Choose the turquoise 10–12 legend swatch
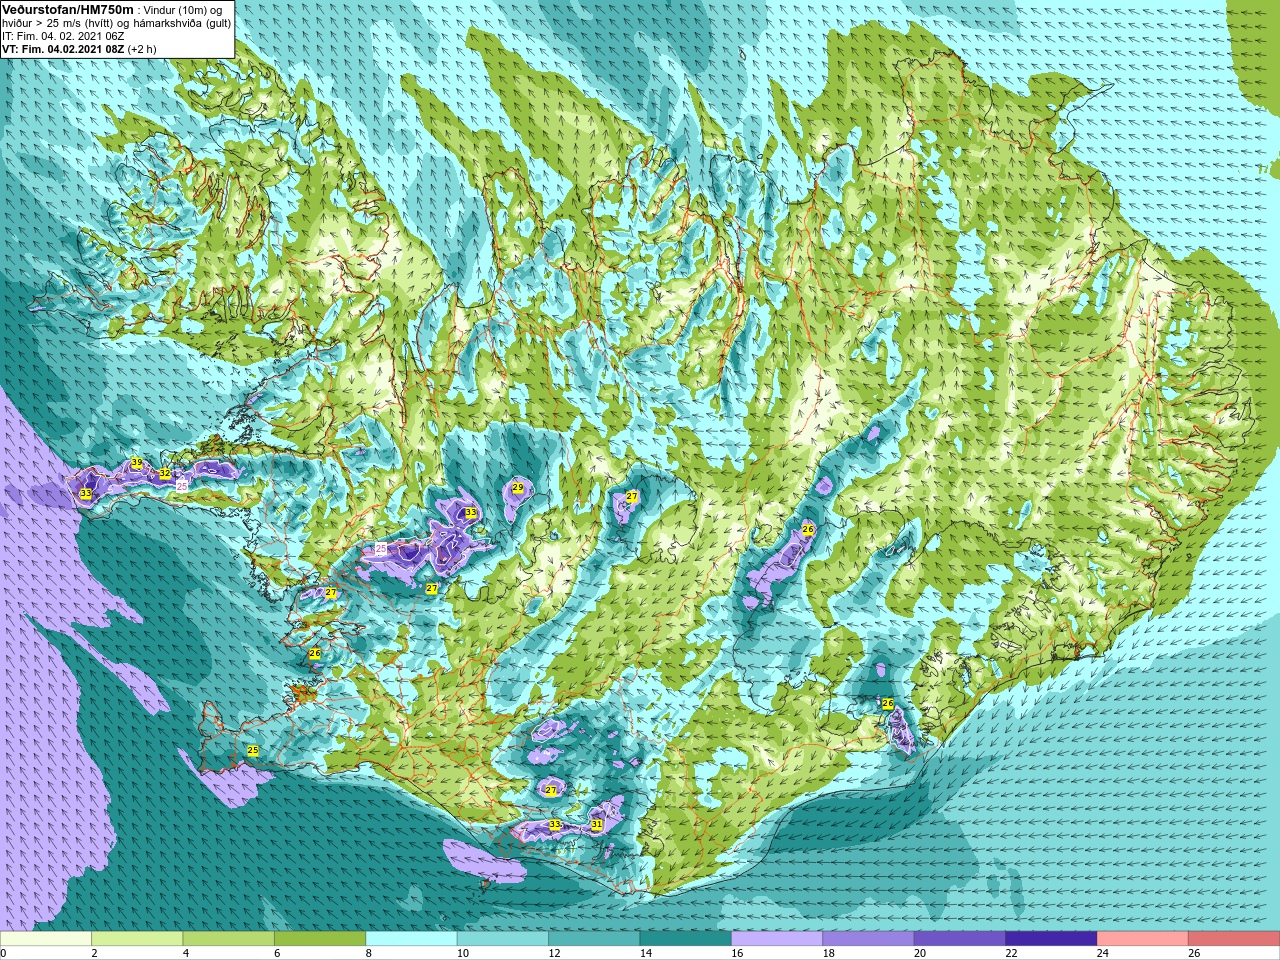Screen dimensions: 1280x960 (503, 939)
